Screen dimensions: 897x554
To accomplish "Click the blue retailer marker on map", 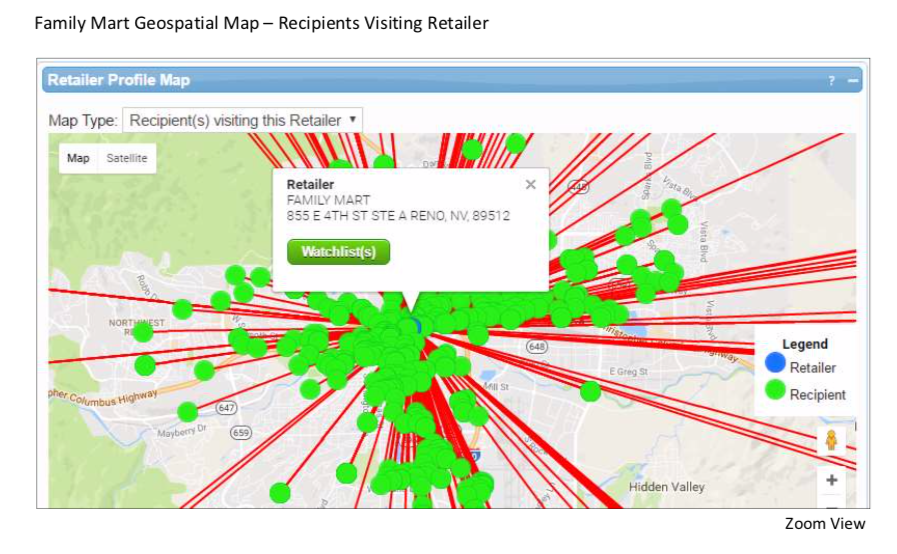I will click(416, 327).
